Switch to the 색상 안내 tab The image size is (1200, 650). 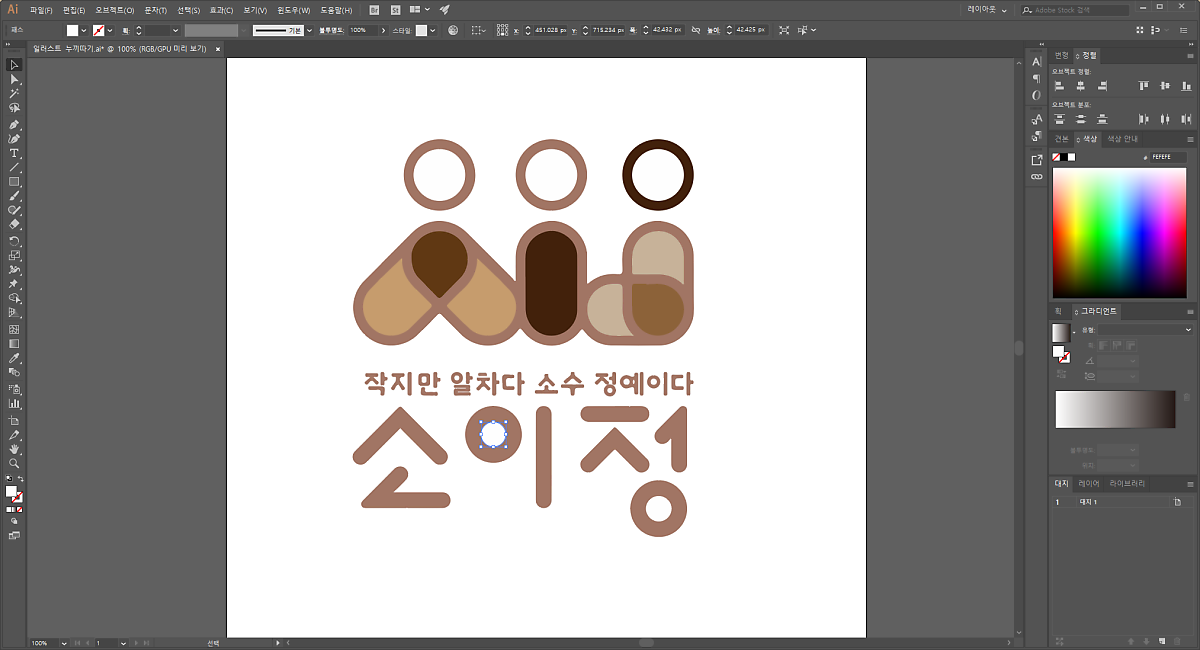coord(1123,139)
